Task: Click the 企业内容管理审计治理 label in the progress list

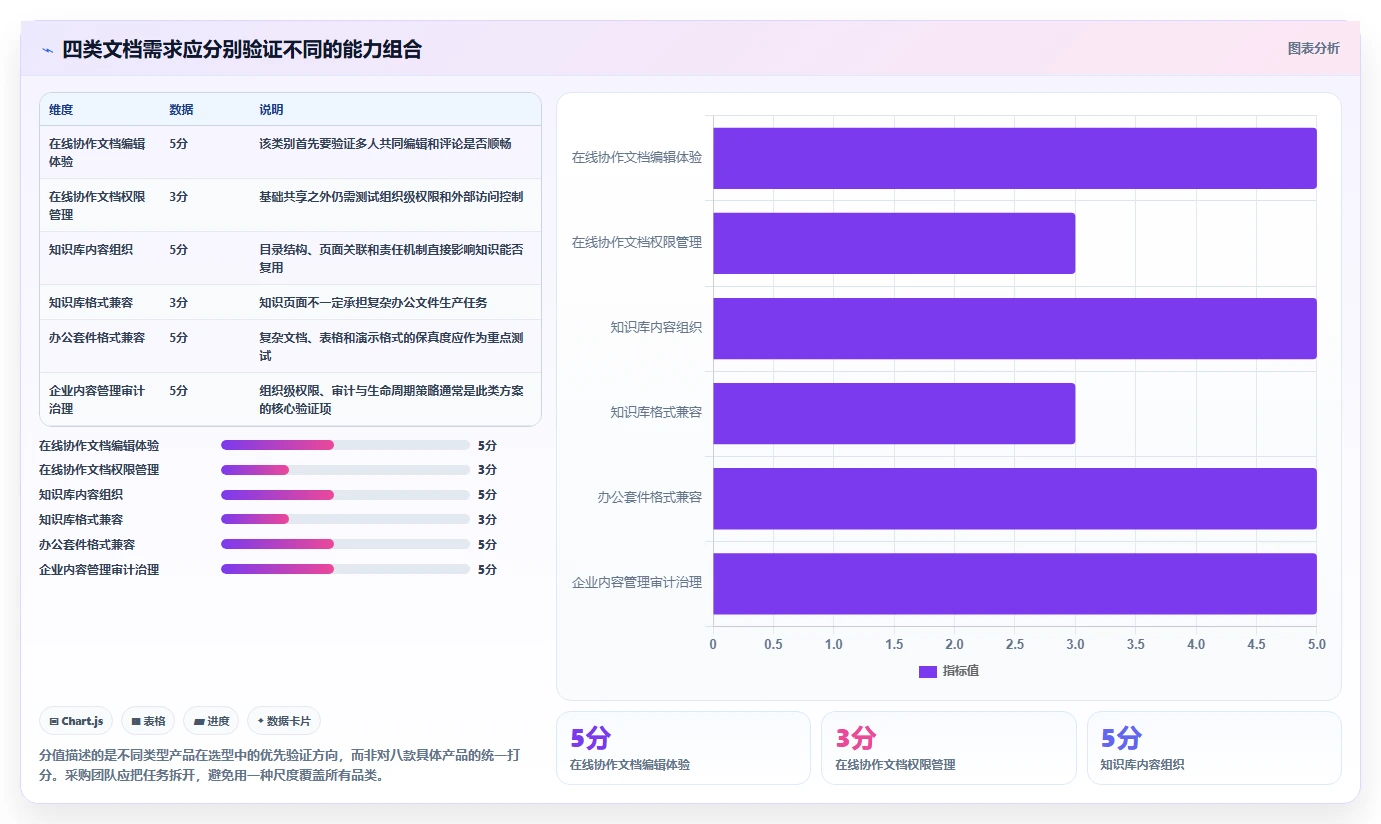Action: (x=99, y=570)
